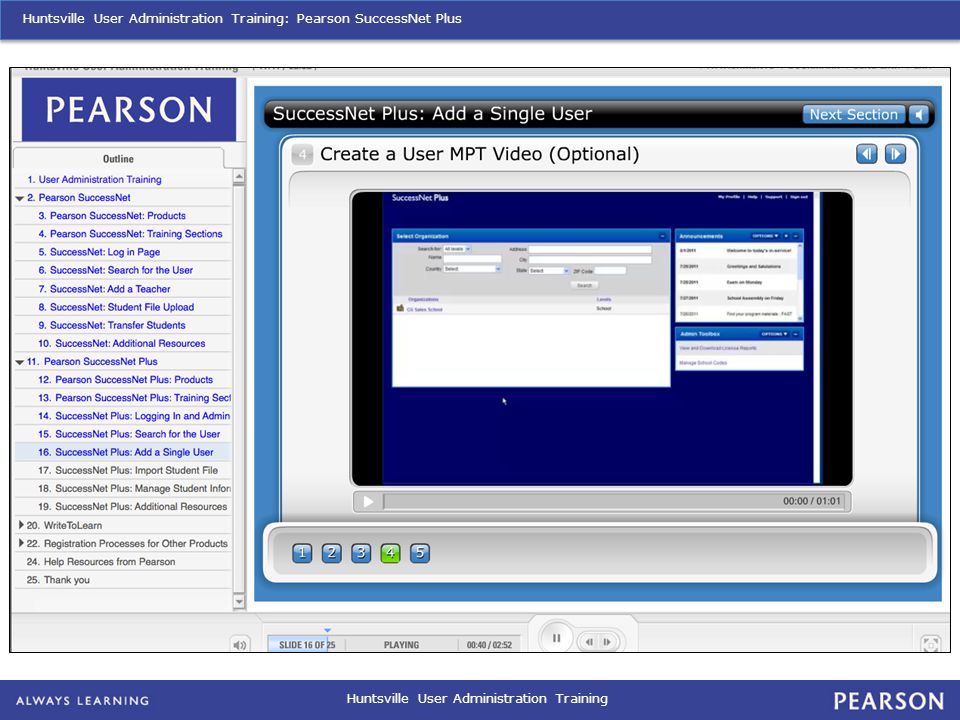
Task: Go to the next step with the right arrow
Action: (x=895, y=154)
